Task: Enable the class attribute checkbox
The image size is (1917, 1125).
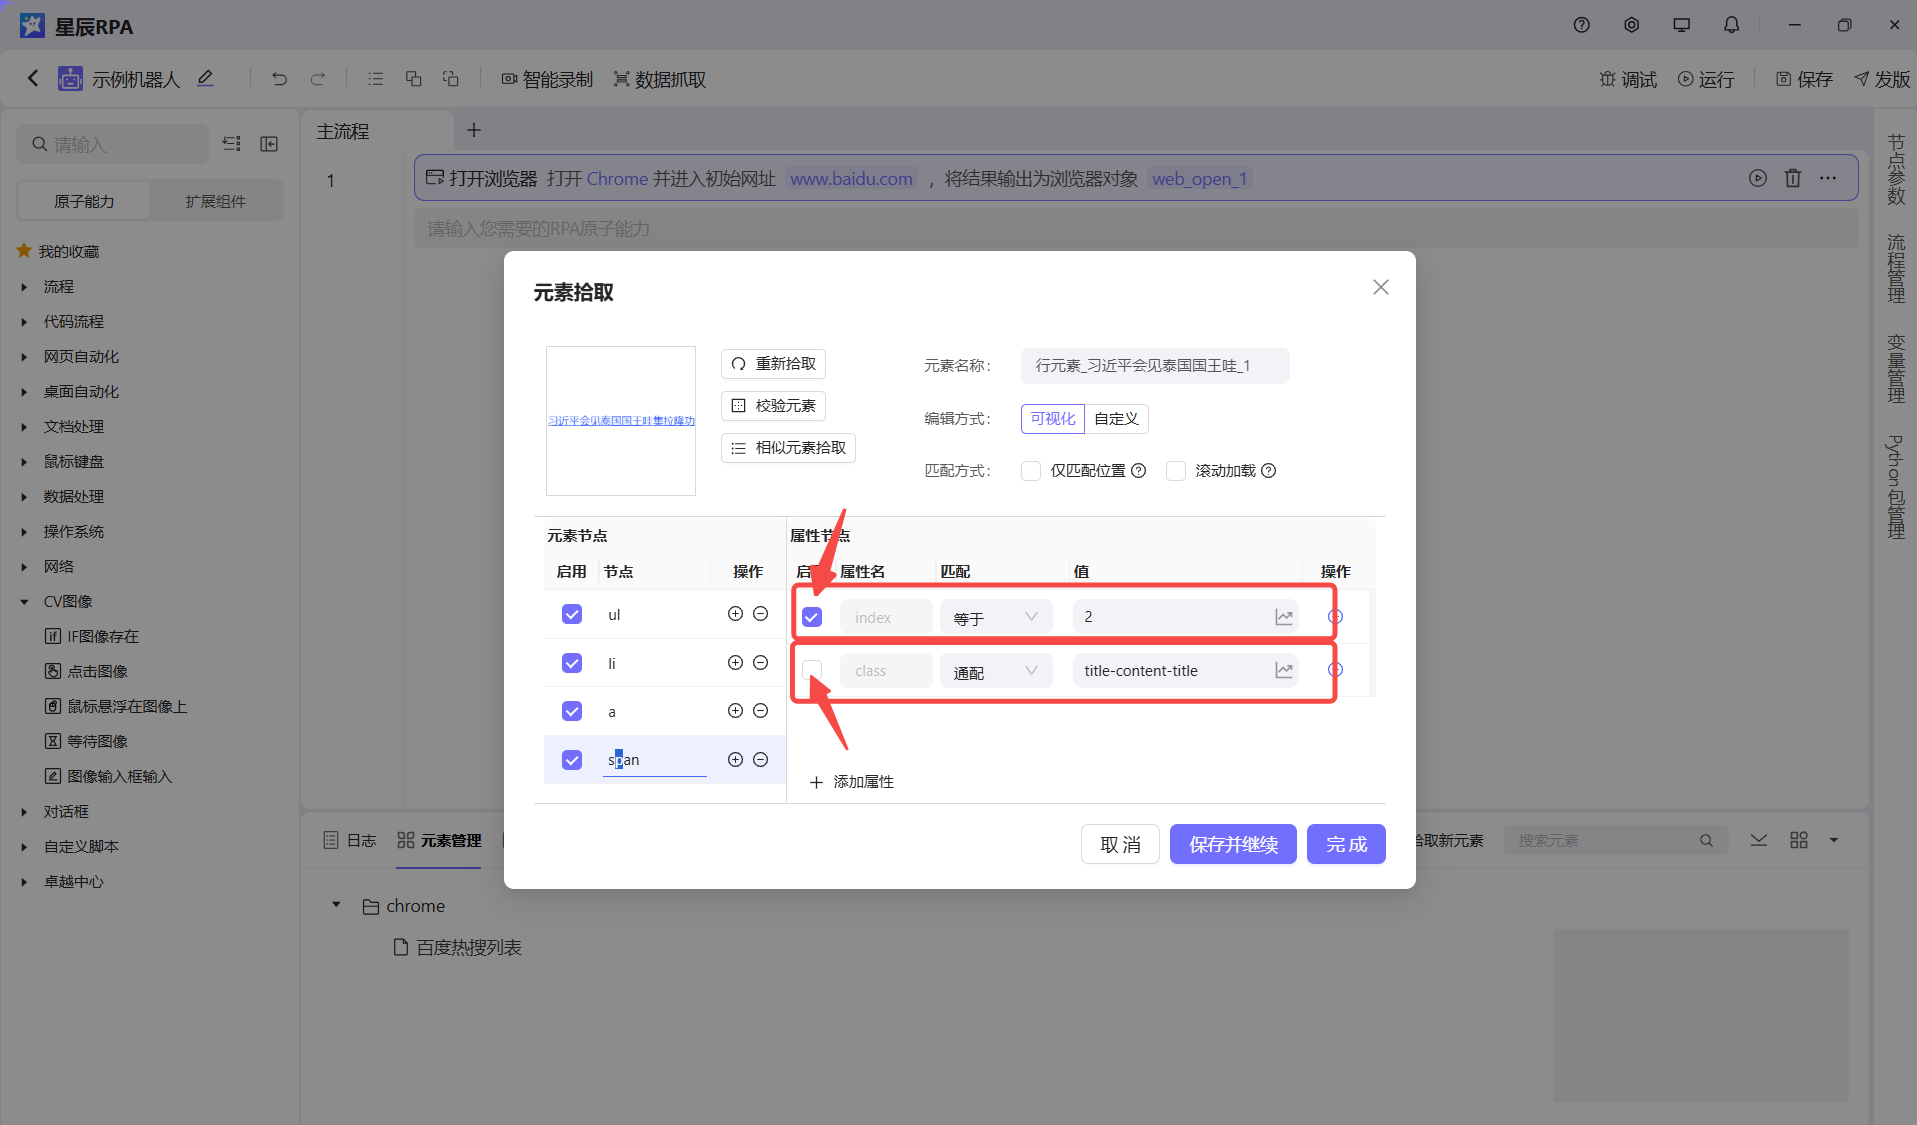Action: click(x=812, y=670)
